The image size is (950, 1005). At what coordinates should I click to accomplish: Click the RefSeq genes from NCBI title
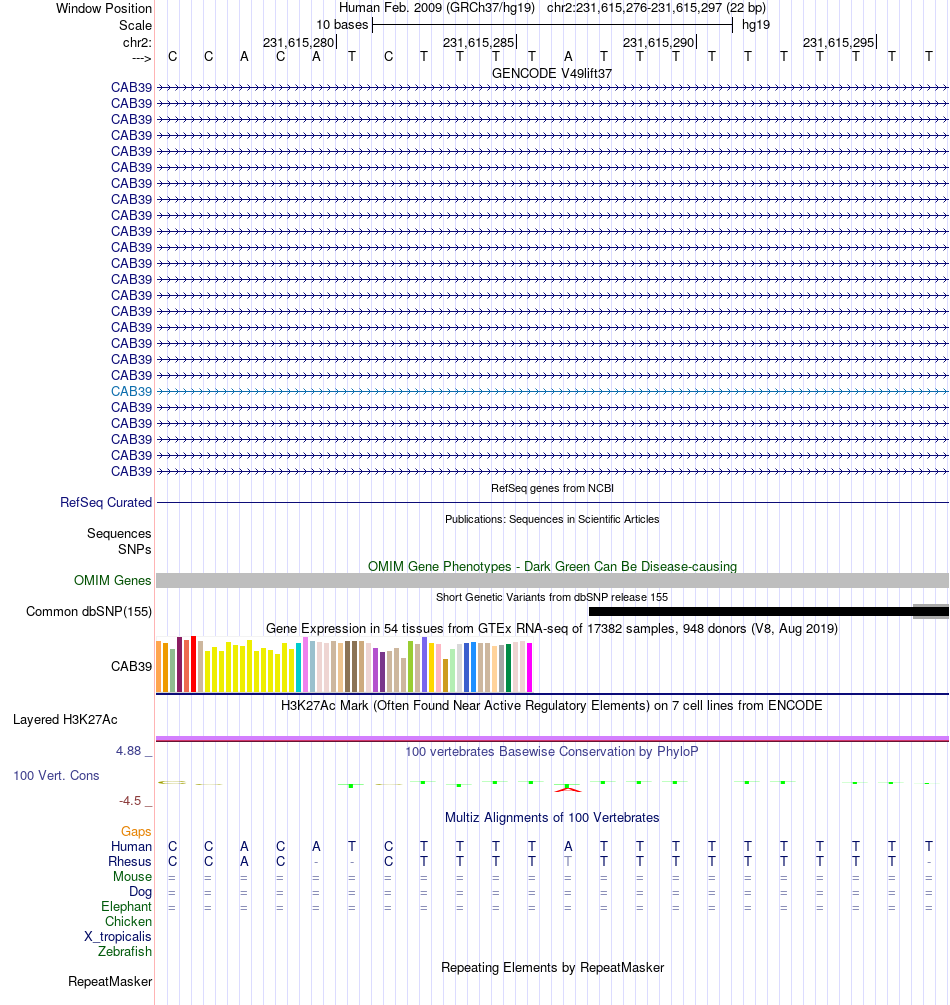pos(552,488)
